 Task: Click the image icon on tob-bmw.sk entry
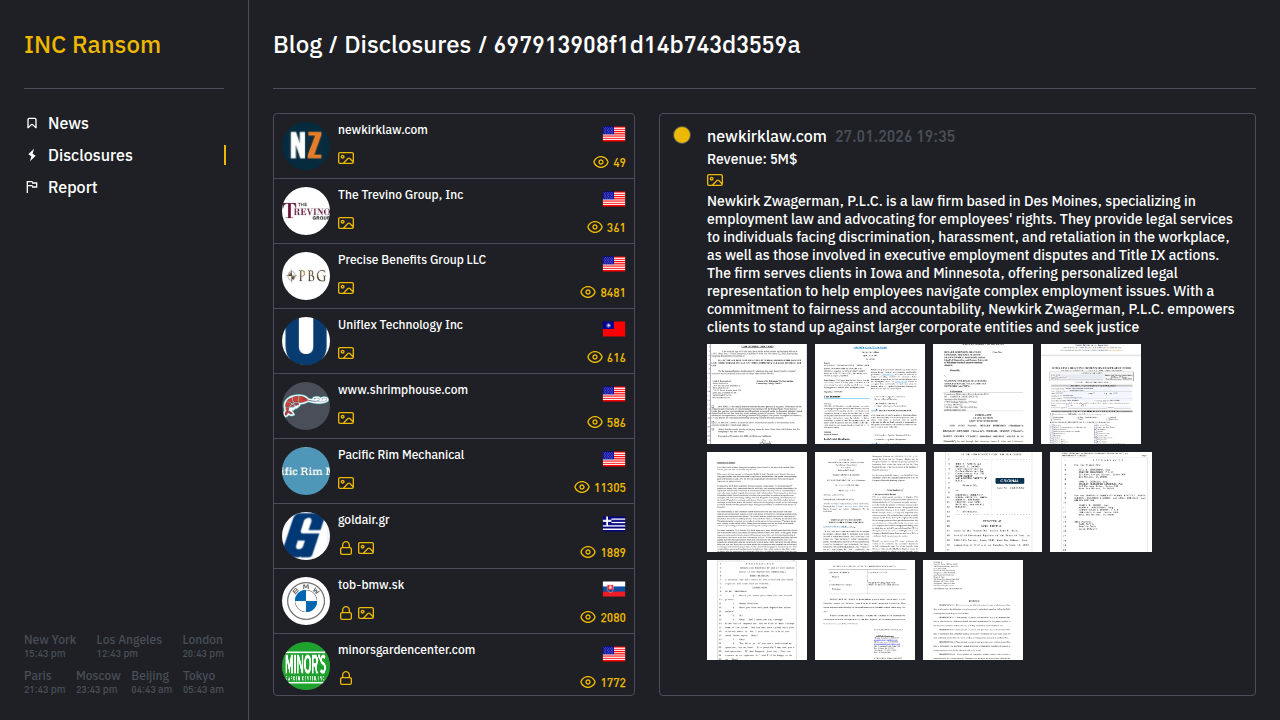pyautogui.click(x=366, y=613)
